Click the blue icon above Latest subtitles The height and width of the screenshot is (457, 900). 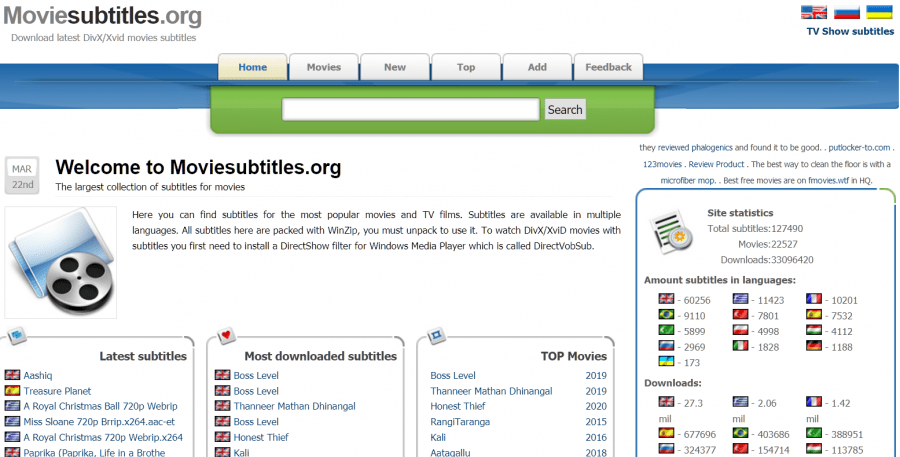[x=16, y=334]
